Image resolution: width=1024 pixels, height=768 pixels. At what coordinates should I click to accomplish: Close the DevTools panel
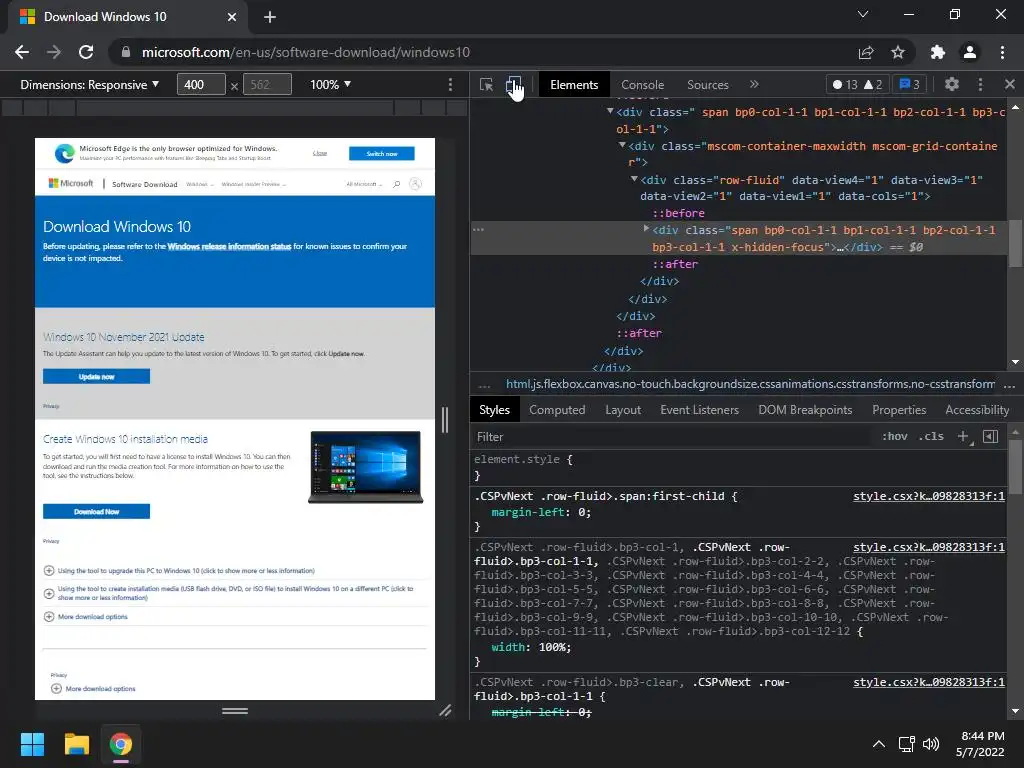coord(1010,84)
